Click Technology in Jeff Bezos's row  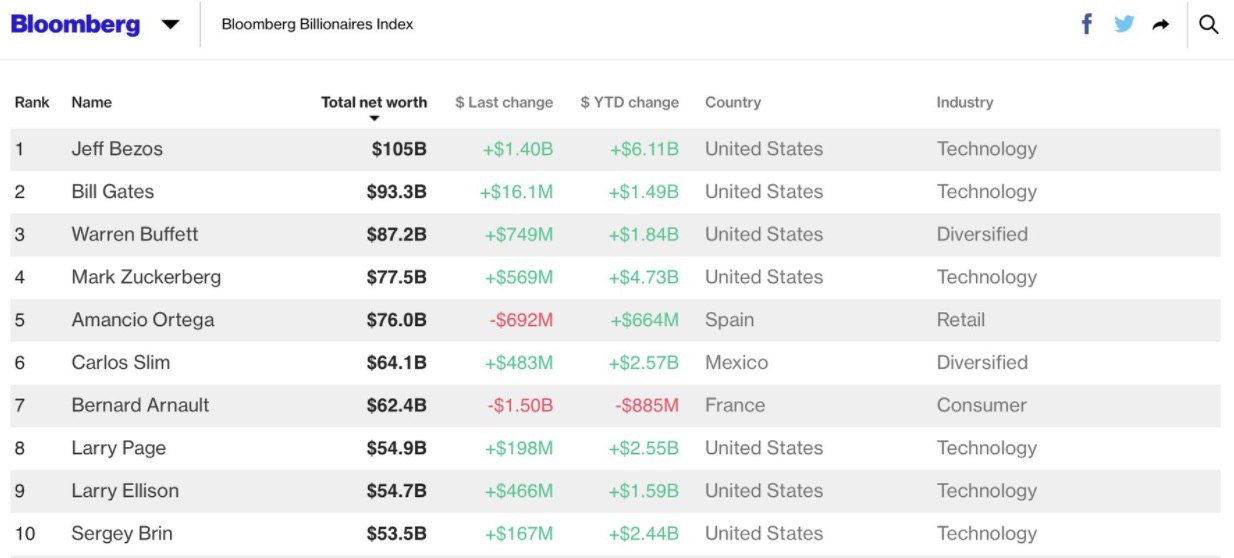[987, 149]
